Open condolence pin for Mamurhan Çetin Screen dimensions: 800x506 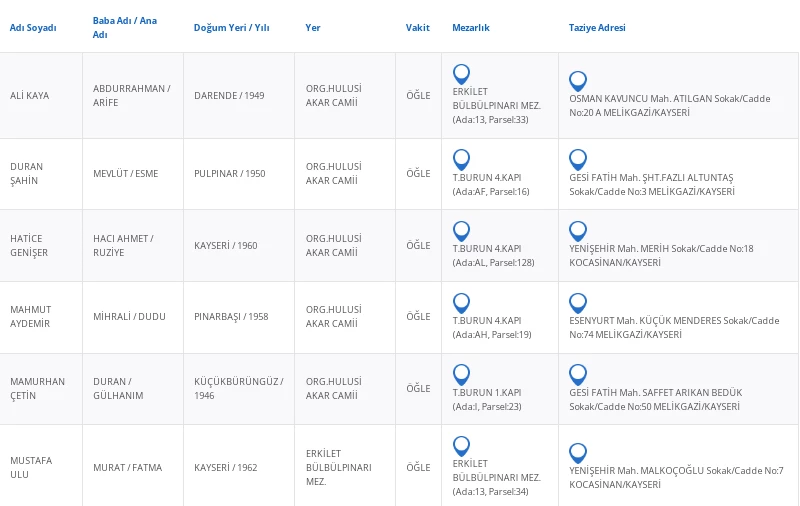point(577,374)
